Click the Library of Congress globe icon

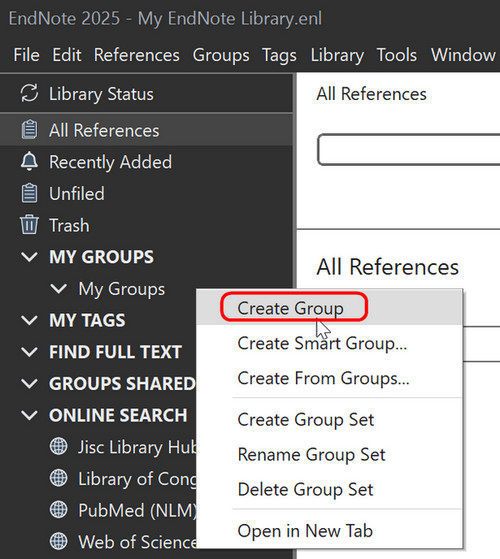[x=58, y=478]
